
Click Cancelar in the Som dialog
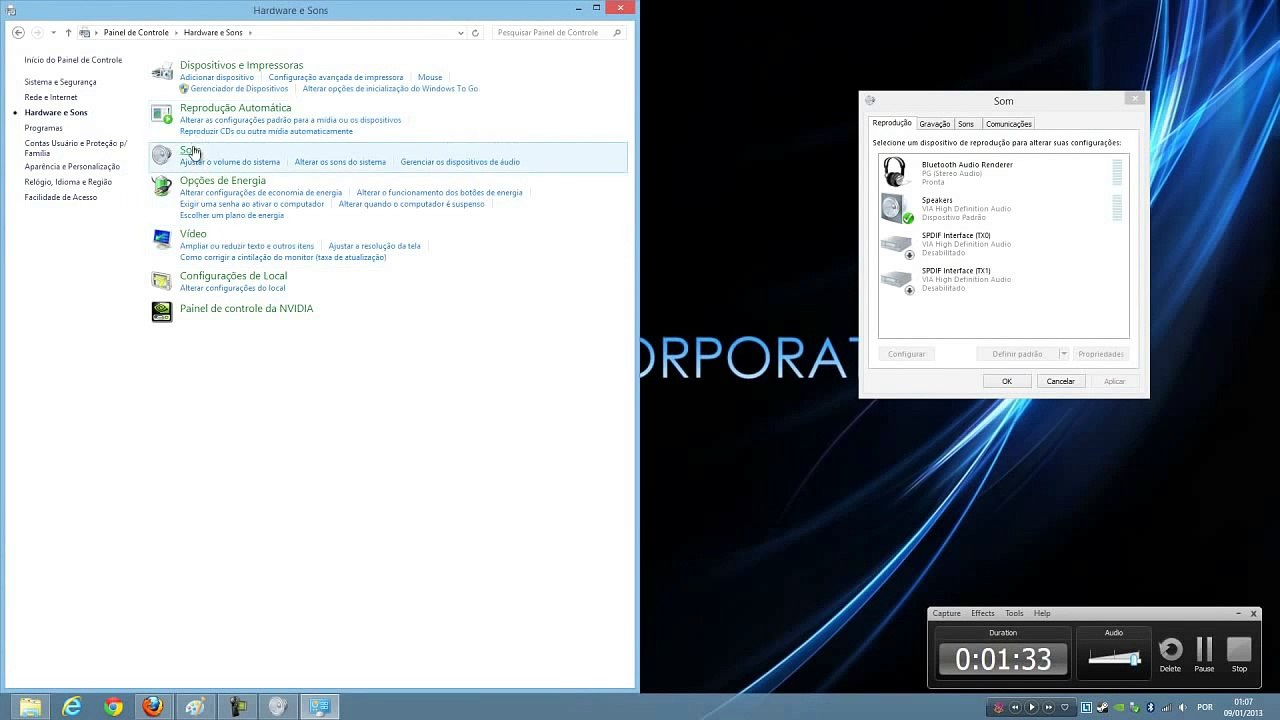[x=1060, y=381]
